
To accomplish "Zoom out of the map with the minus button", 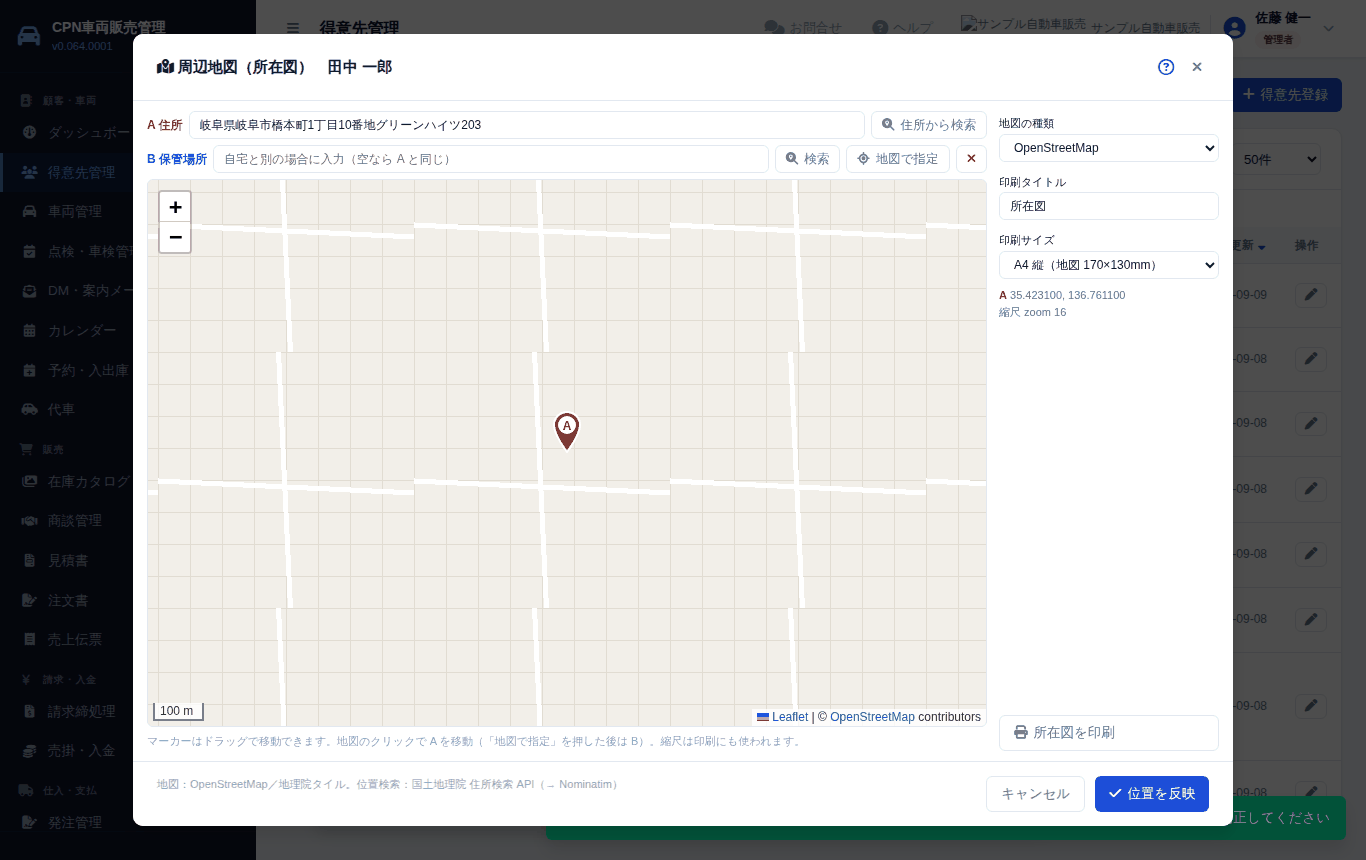I will 175,237.
